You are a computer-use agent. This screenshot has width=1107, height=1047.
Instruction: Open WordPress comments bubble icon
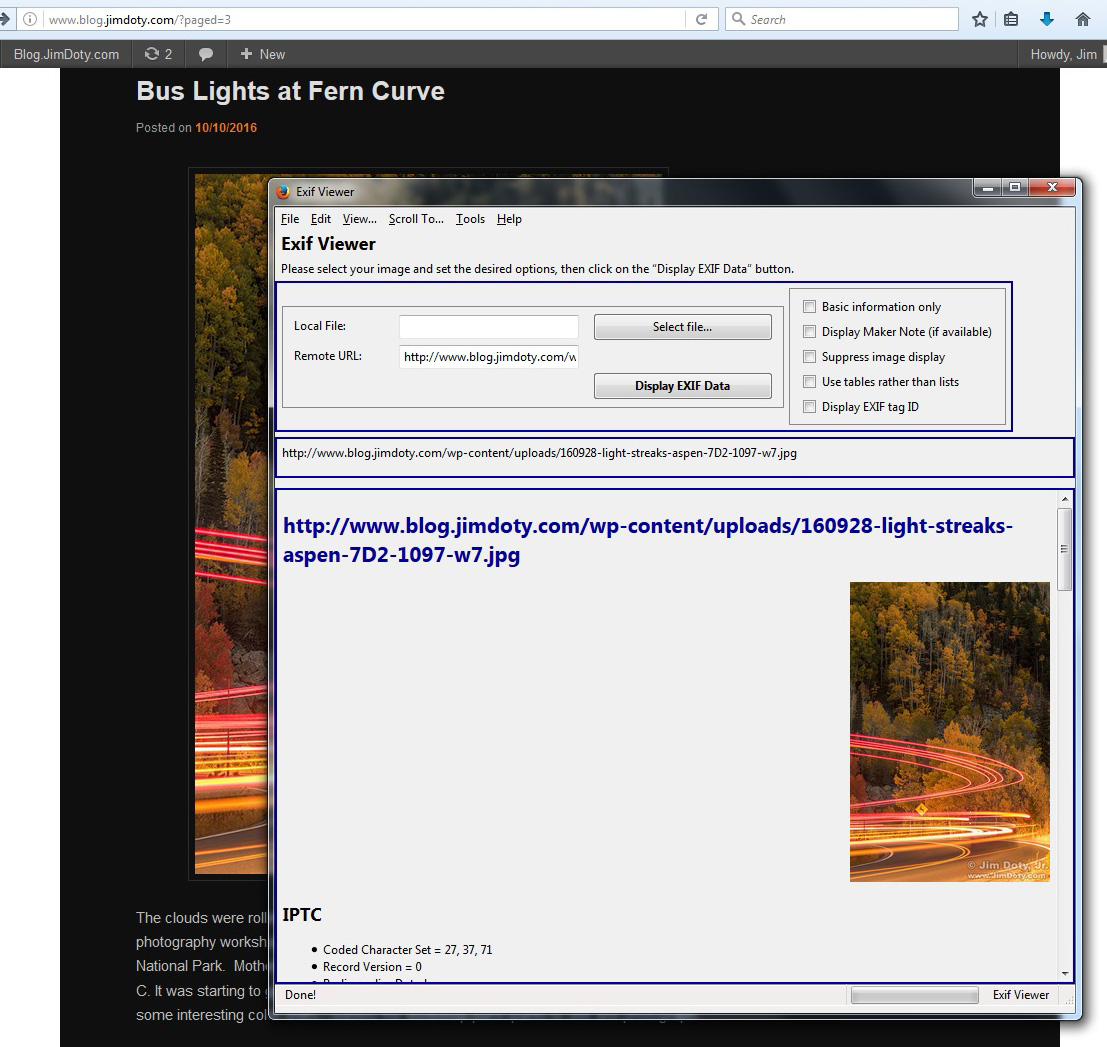[x=205, y=54]
